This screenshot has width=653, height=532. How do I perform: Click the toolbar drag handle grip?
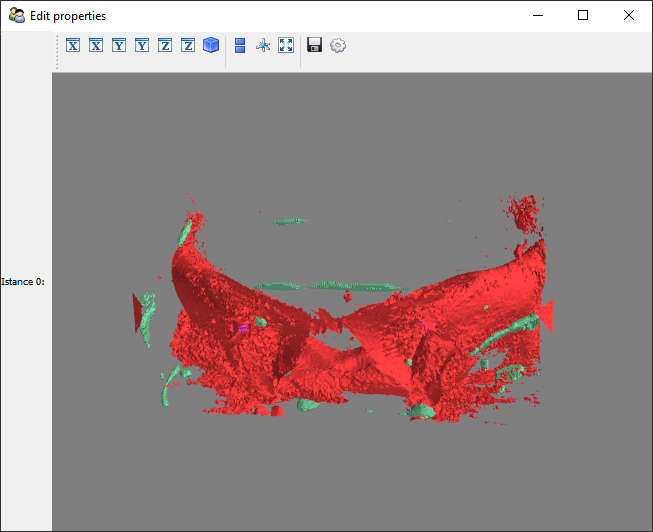pos(57,52)
